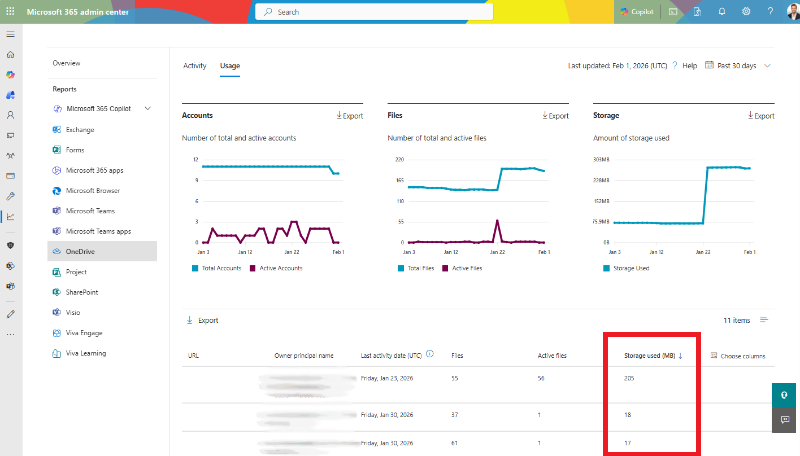Screen dimensions: 800x456
Task: Expand Microsoft 365 Copilot reports chevron
Action: pyautogui.click(x=148, y=109)
